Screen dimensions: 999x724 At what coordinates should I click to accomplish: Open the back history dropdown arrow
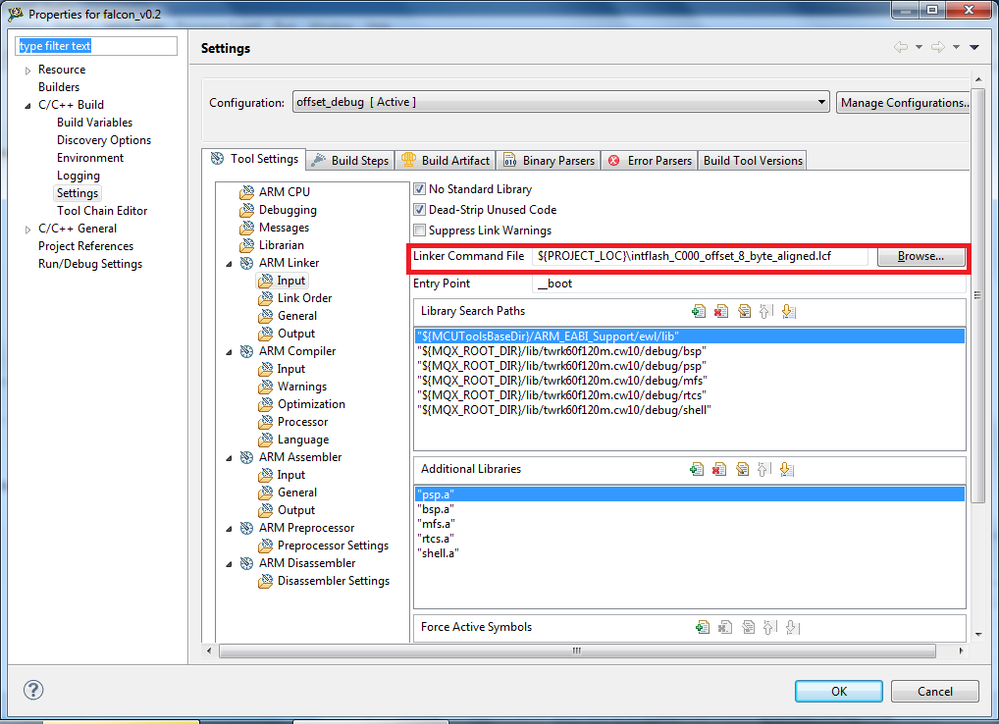coord(919,47)
